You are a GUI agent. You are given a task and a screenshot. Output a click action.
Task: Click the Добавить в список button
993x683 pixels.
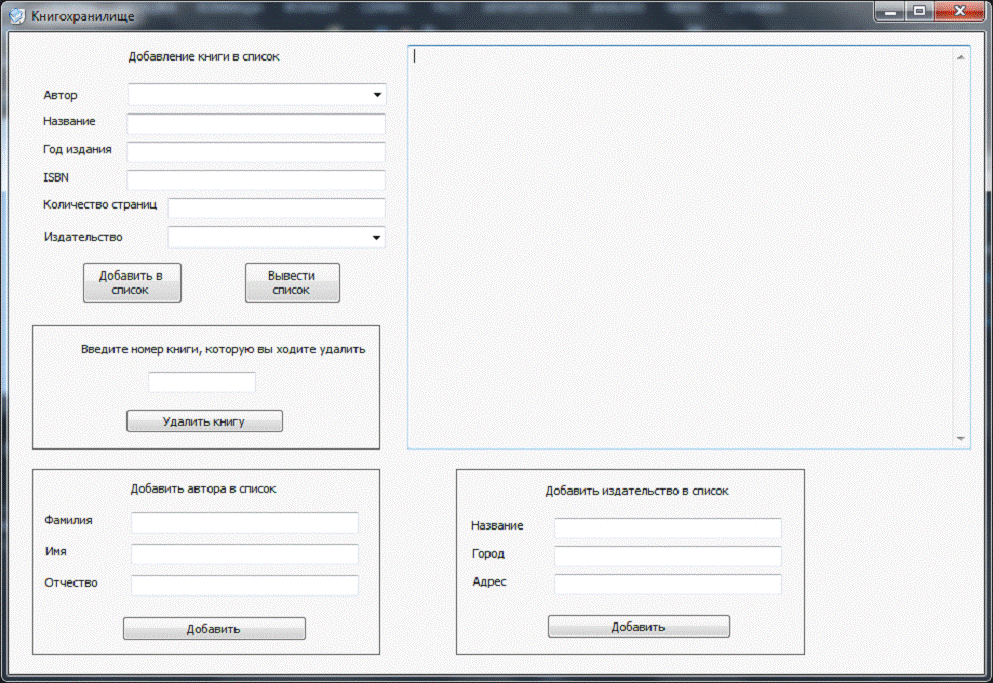click(x=132, y=283)
